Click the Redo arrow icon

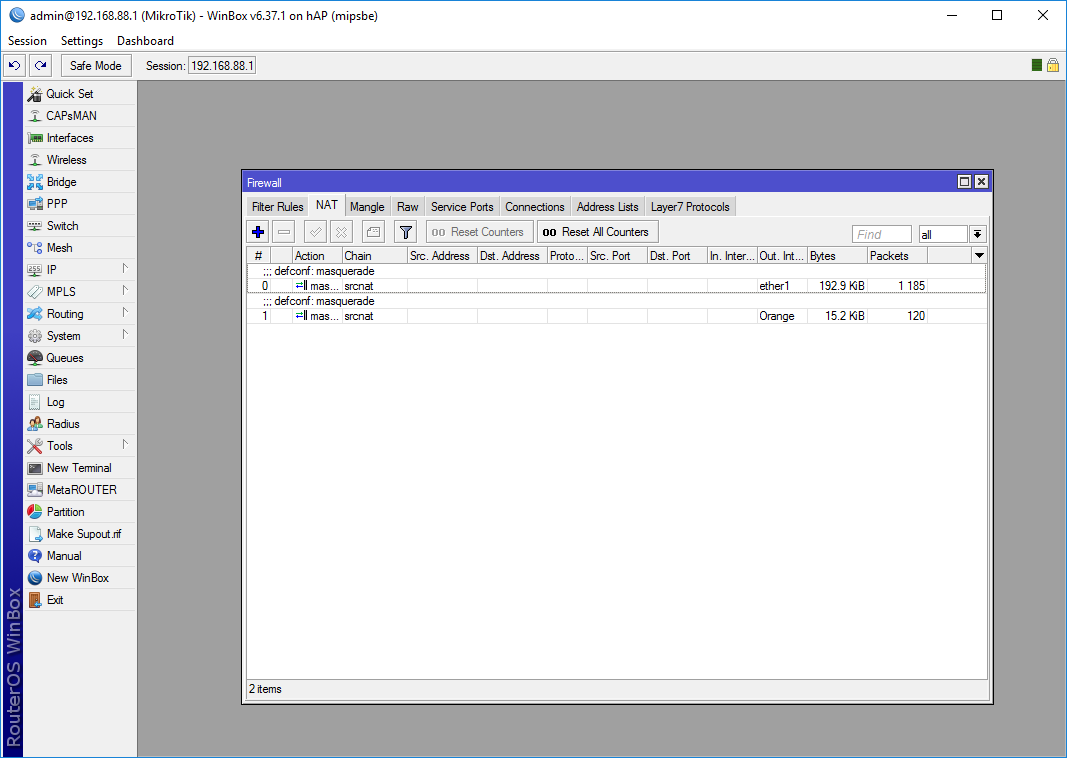pyautogui.click(x=41, y=66)
